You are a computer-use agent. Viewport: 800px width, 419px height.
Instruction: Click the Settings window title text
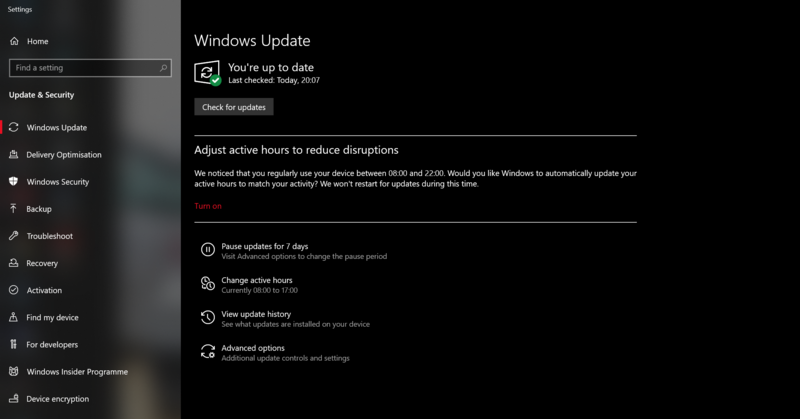click(x=20, y=9)
